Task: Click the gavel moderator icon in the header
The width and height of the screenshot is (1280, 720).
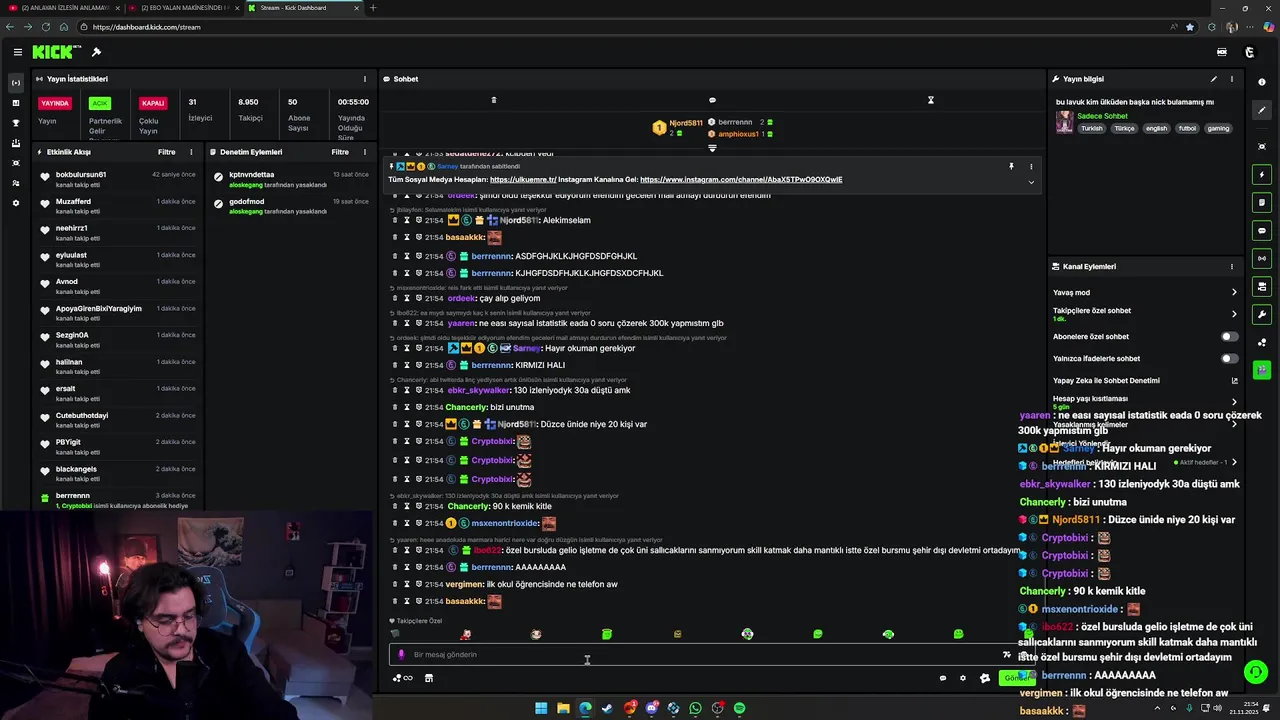Action: [96, 52]
